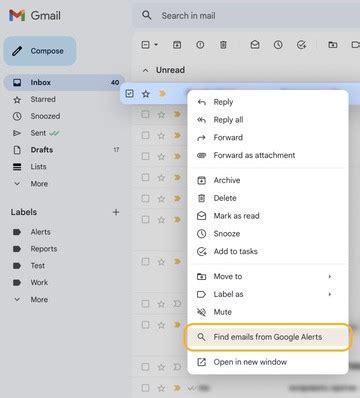Click the Unread section heading text
The height and width of the screenshot is (398, 360).
pyautogui.click(x=170, y=70)
